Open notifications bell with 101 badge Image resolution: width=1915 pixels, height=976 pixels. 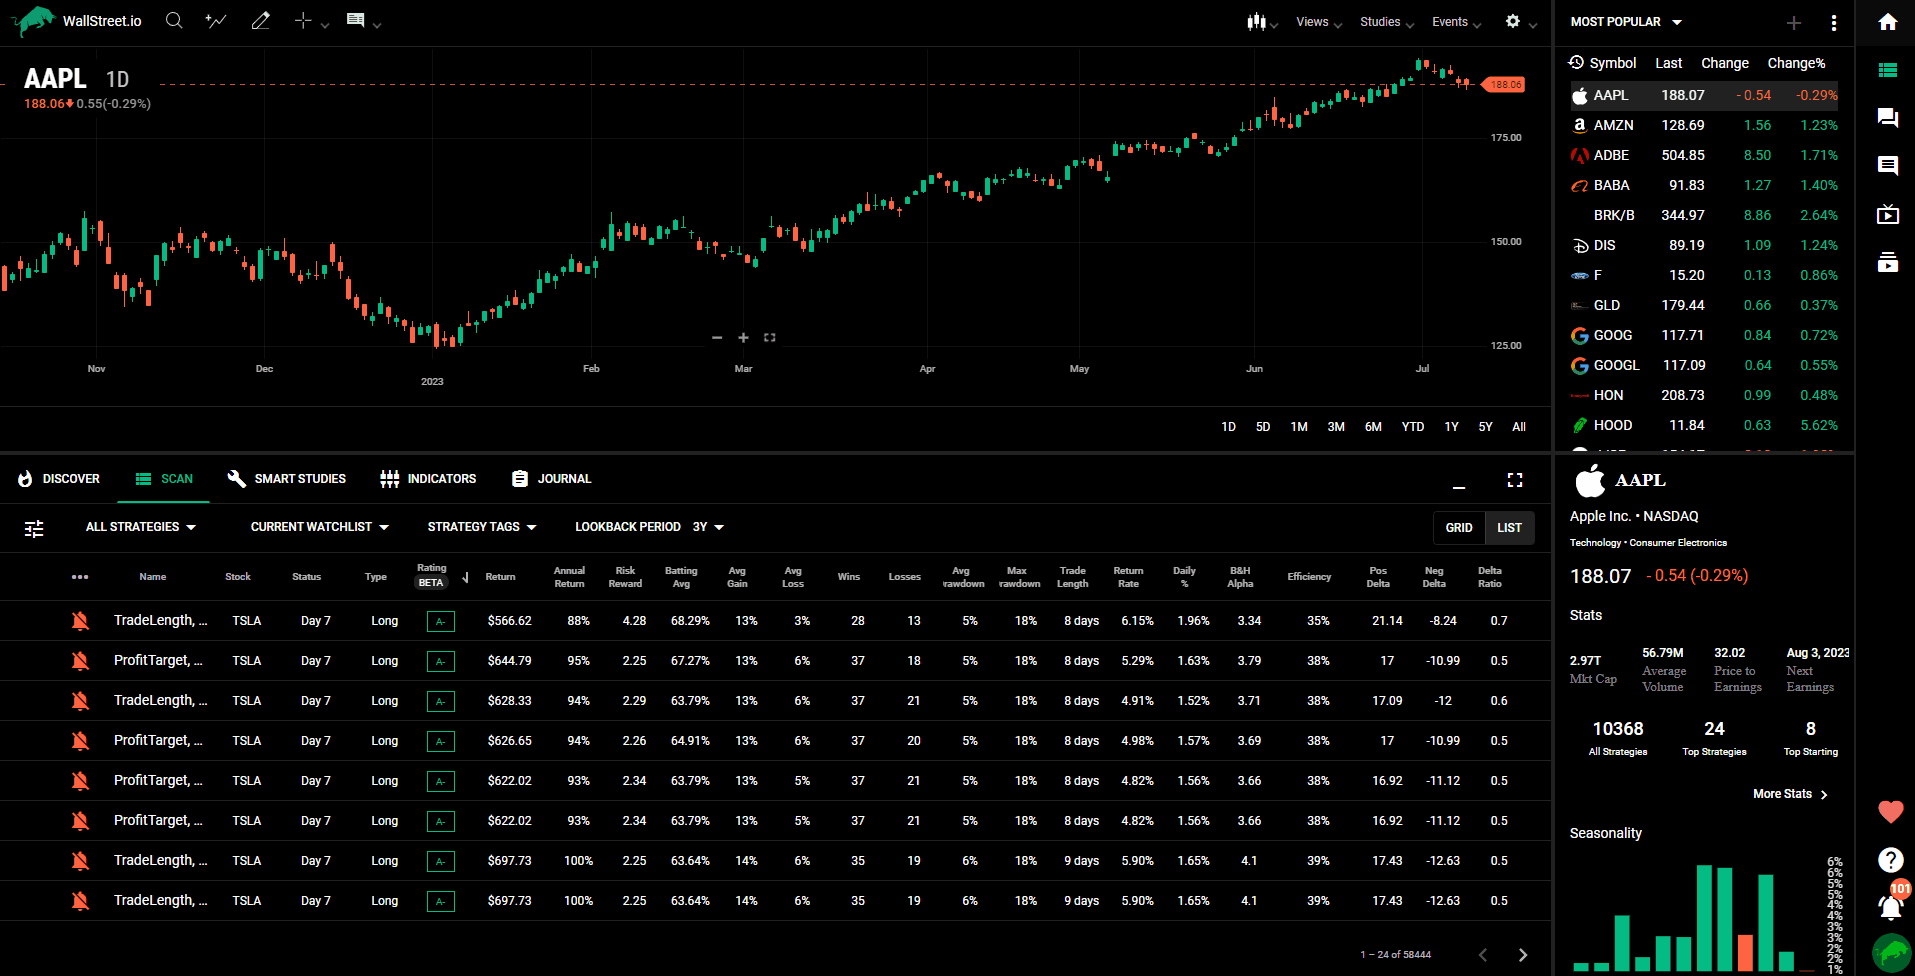point(1891,905)
